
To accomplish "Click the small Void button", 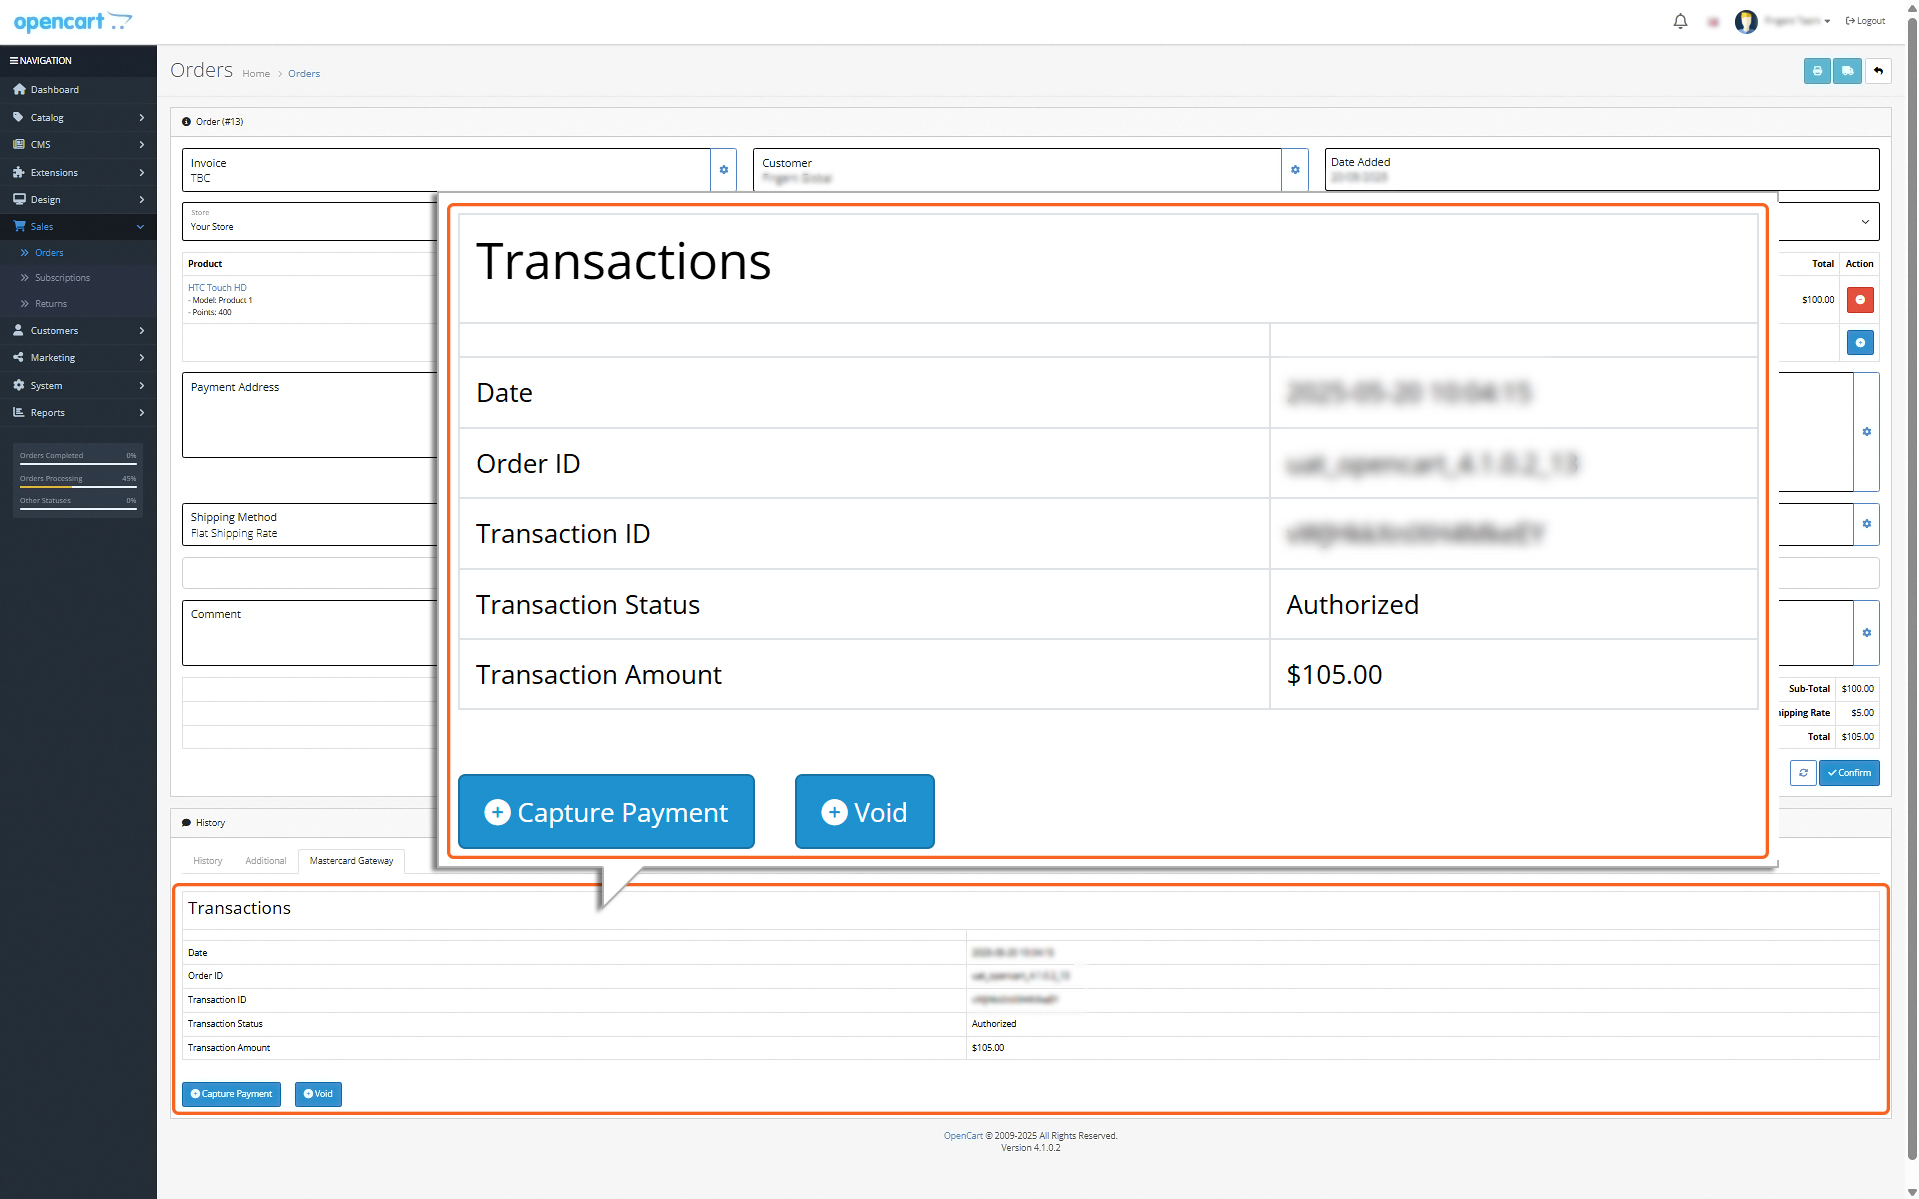I will point(318,1094).
